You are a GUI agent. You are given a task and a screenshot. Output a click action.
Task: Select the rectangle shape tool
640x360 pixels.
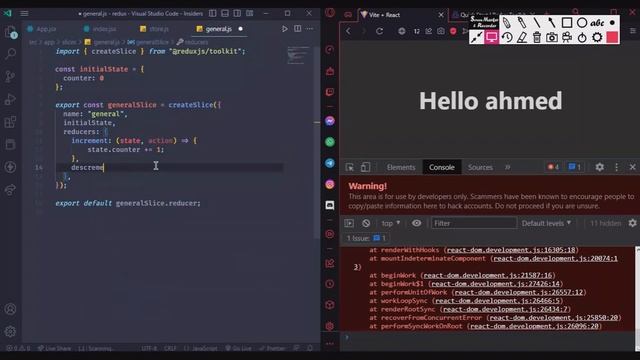click(567, 22)
